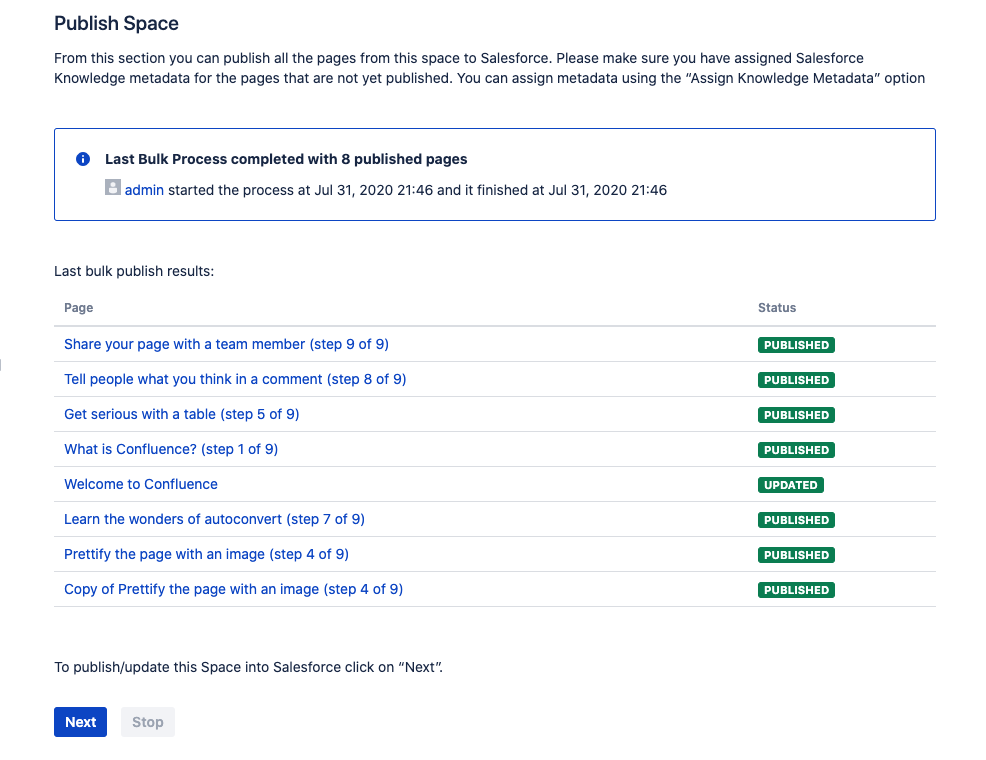Click the greyed-out Stop button
The width and height of the screenshot is (986, 760).
point(148,722)
